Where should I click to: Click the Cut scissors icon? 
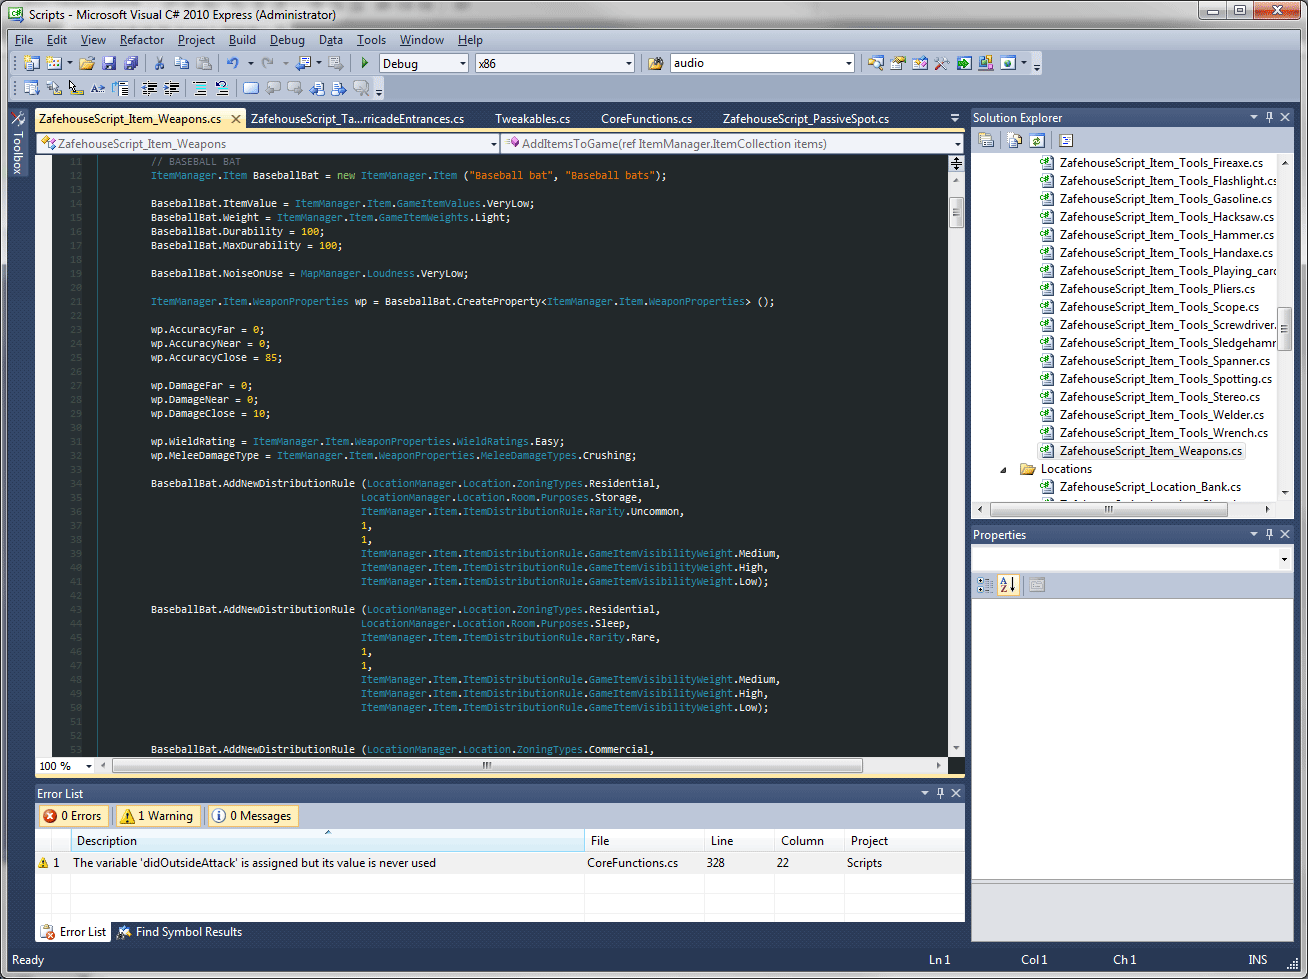[x=159, y=63]
